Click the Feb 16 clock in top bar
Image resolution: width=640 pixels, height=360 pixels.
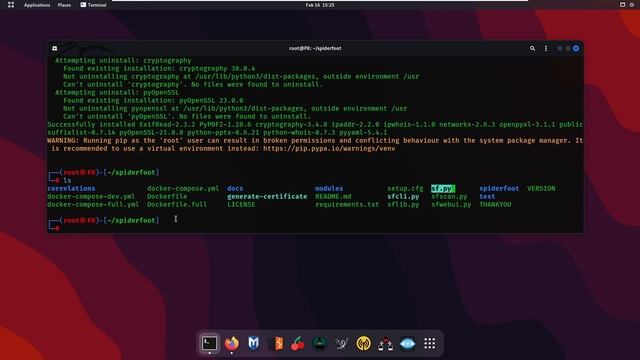click(320, 5)
